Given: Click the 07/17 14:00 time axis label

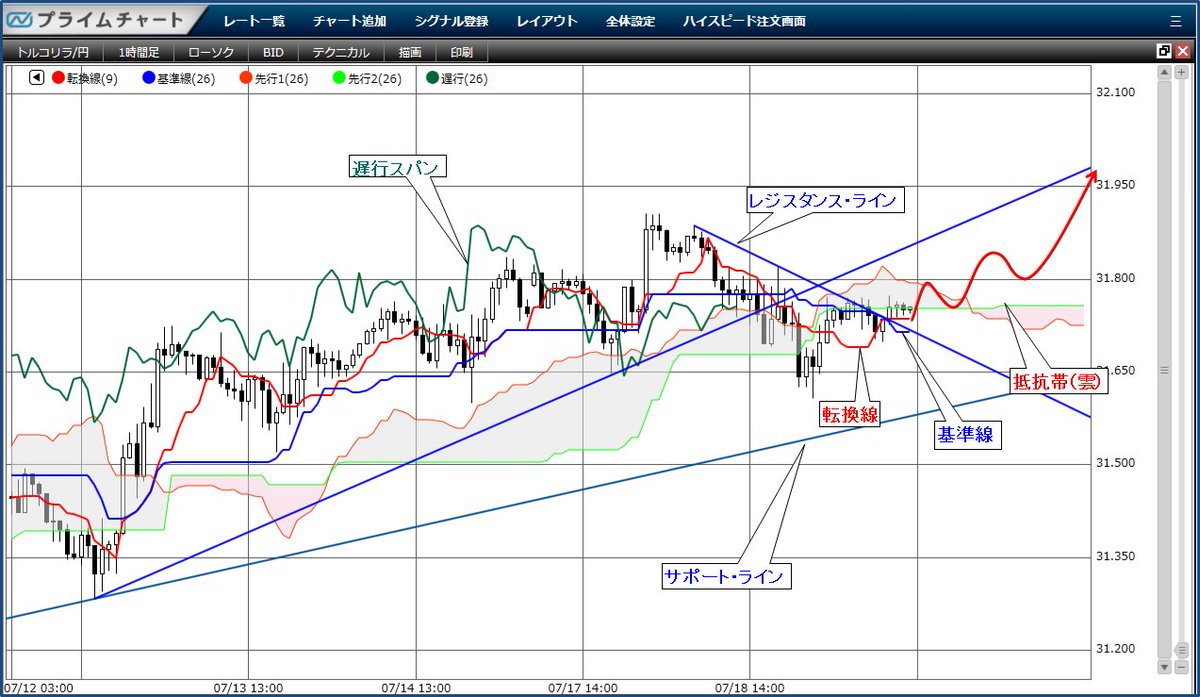Looking at the screenshot, I should tap(583, 688).
